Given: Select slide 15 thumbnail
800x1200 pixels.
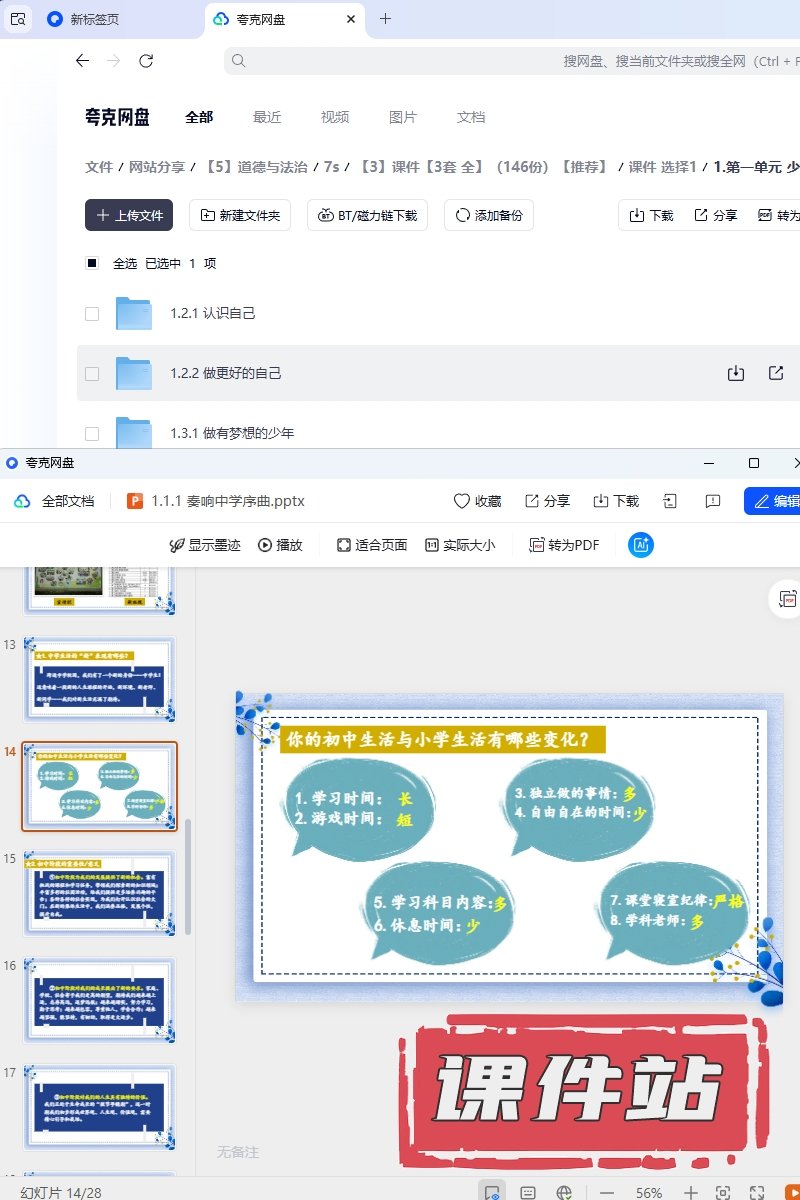Looking at the screenshot, I should tap(101, 893).
